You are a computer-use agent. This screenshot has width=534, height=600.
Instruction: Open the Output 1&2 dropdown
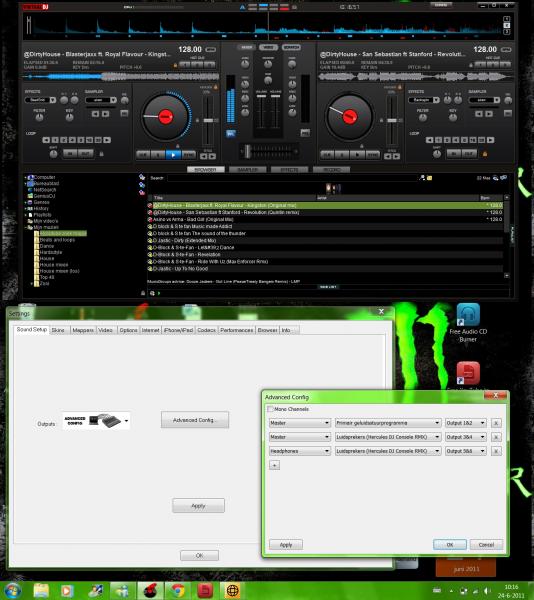(466, 423)
